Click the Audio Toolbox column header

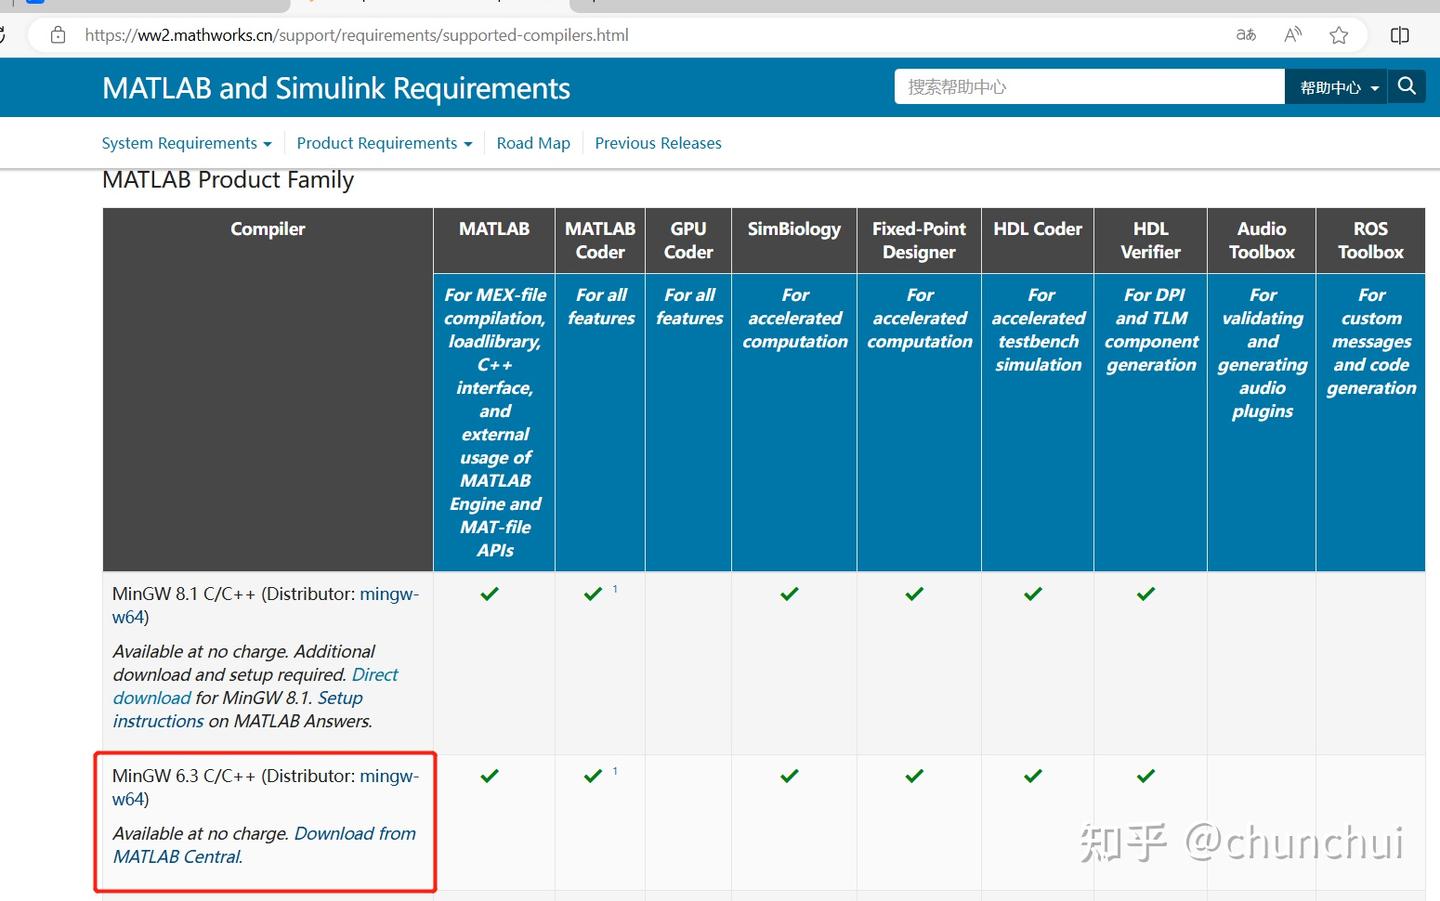click(1262, 241)
